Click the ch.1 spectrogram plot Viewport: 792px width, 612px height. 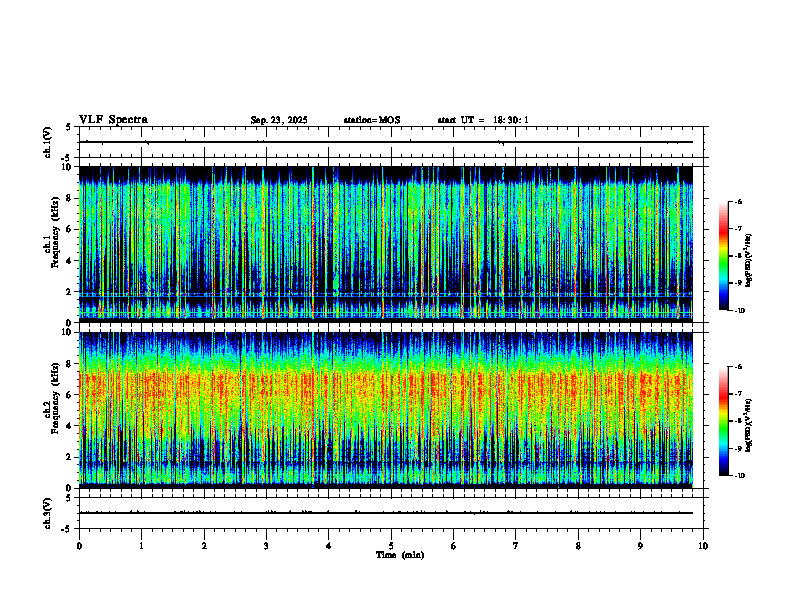(x=386, y=244)
